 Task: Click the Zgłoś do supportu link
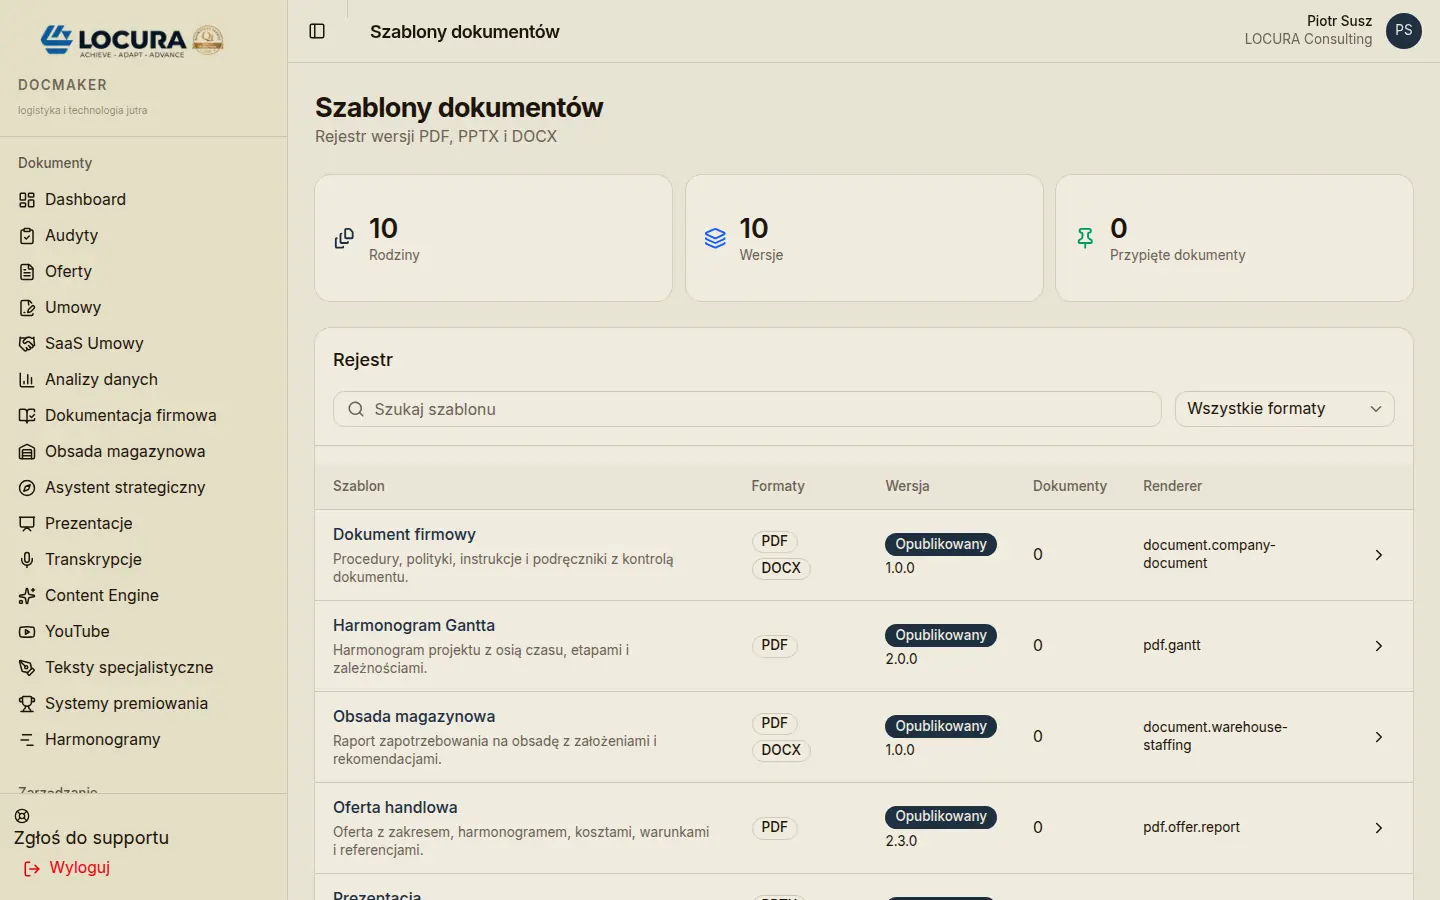91,838
